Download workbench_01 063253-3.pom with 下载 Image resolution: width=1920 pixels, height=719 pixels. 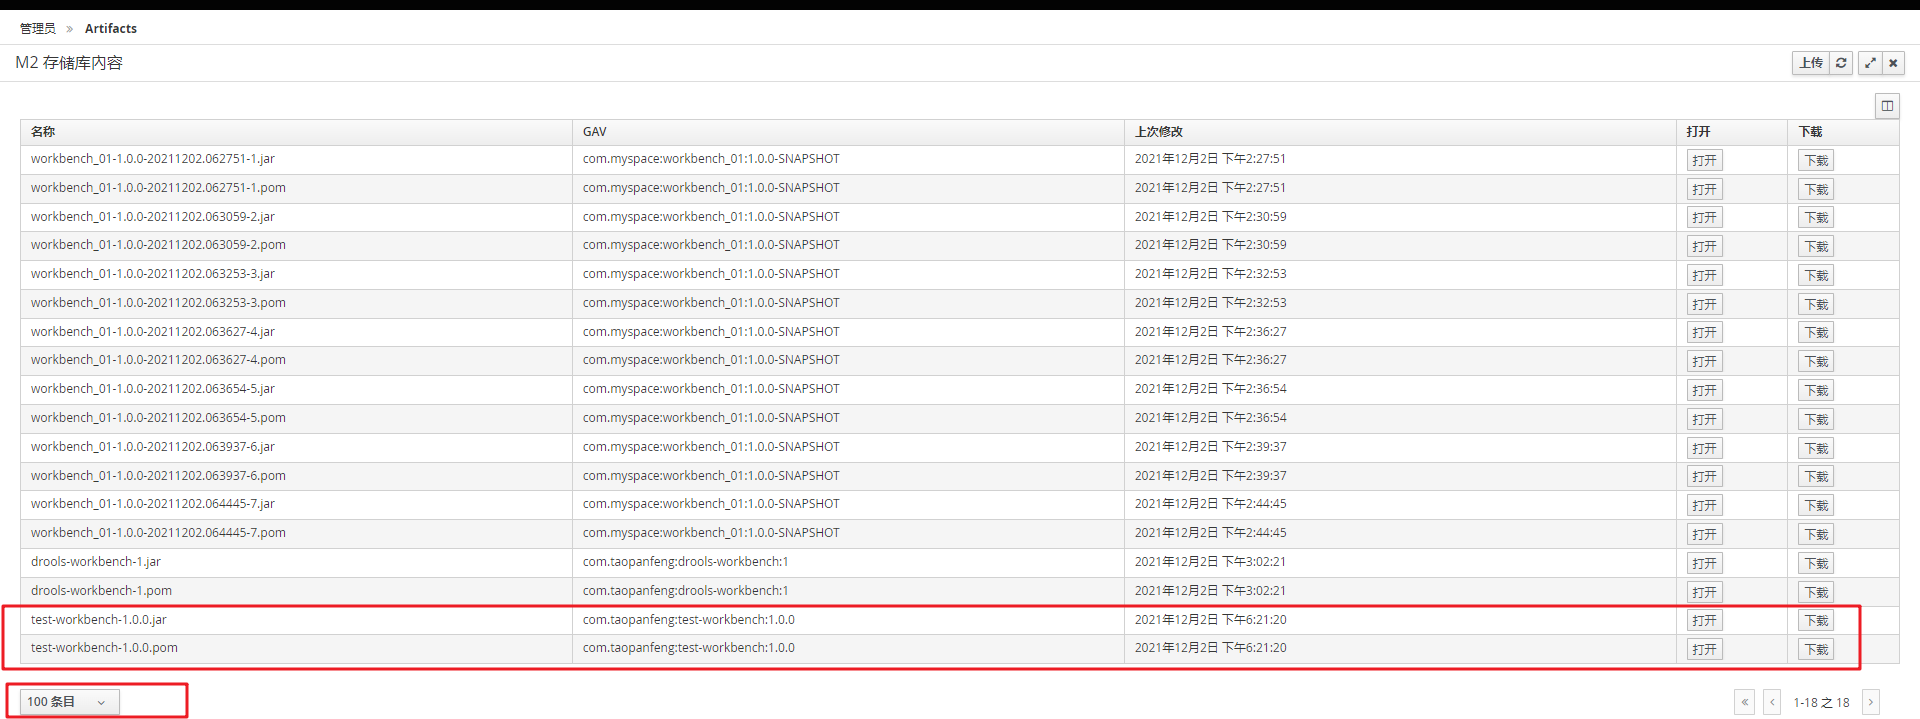[x=1816, y=305]
